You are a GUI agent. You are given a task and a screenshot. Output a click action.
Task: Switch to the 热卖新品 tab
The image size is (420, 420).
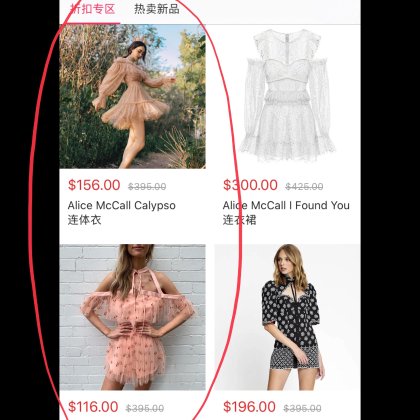pos(157,9)
